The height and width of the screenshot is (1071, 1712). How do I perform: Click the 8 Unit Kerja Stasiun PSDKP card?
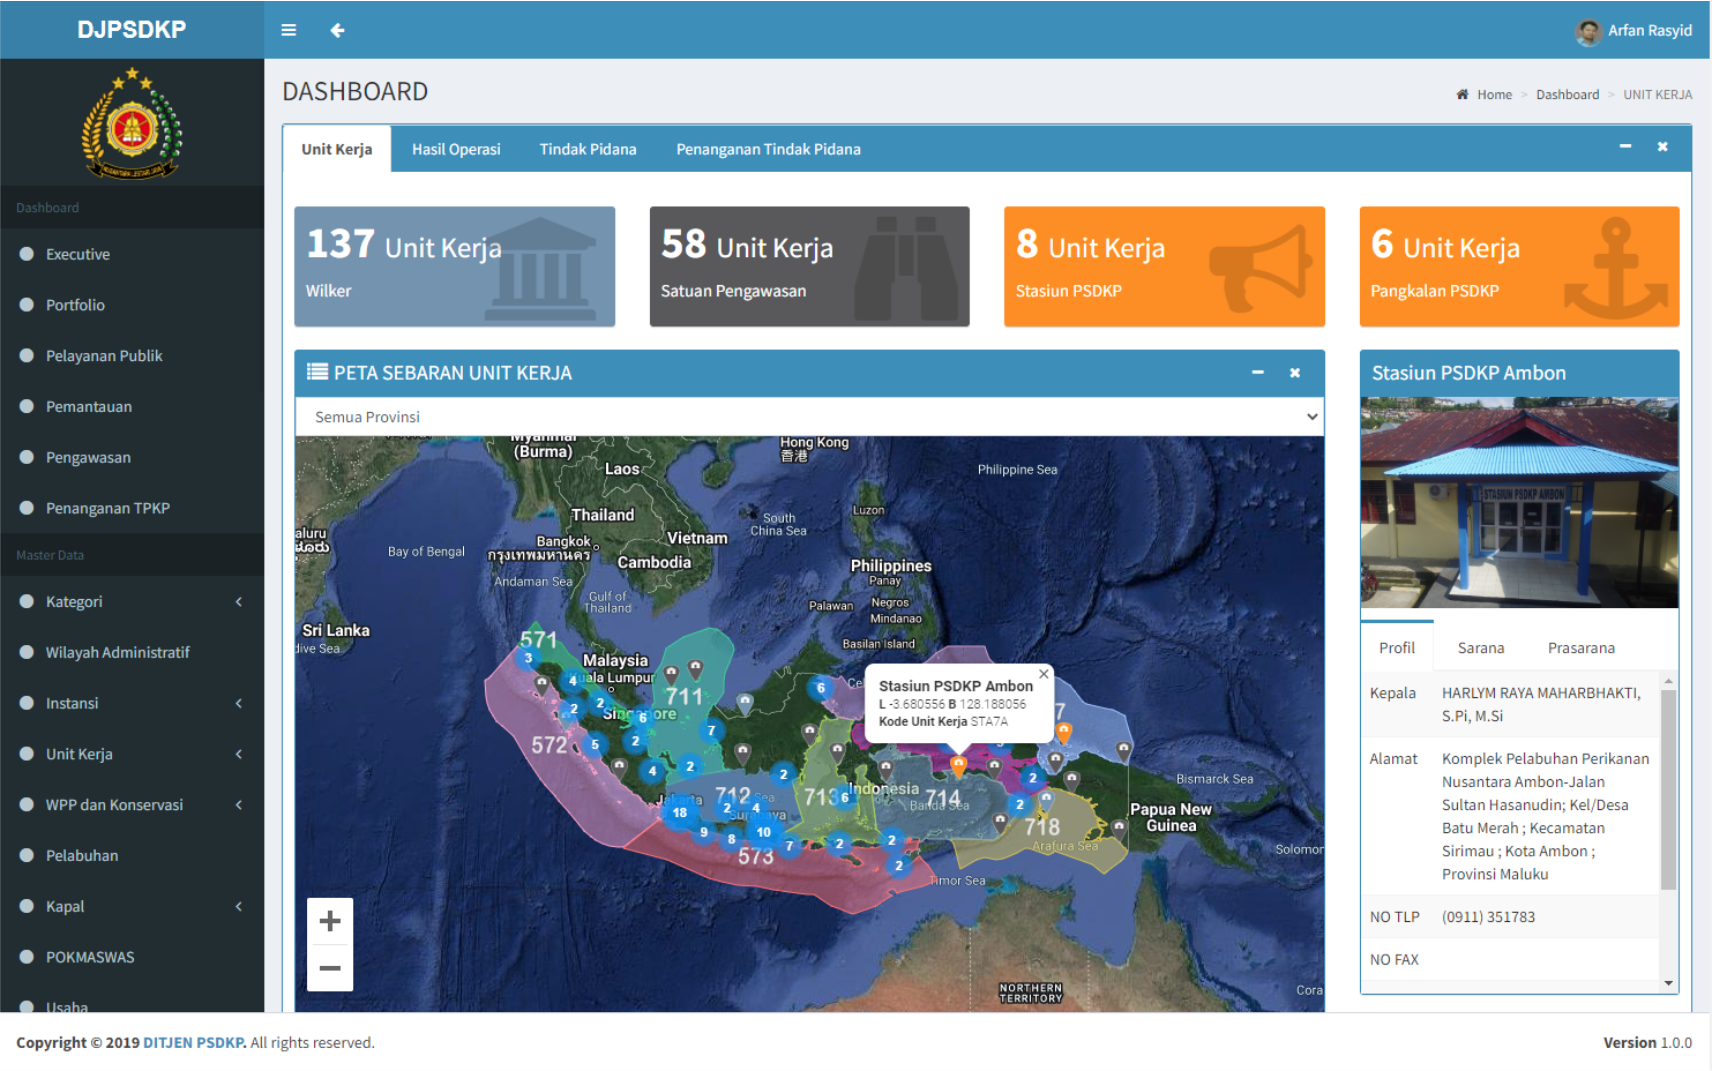pyautogui.click(x=1164, y=267)
